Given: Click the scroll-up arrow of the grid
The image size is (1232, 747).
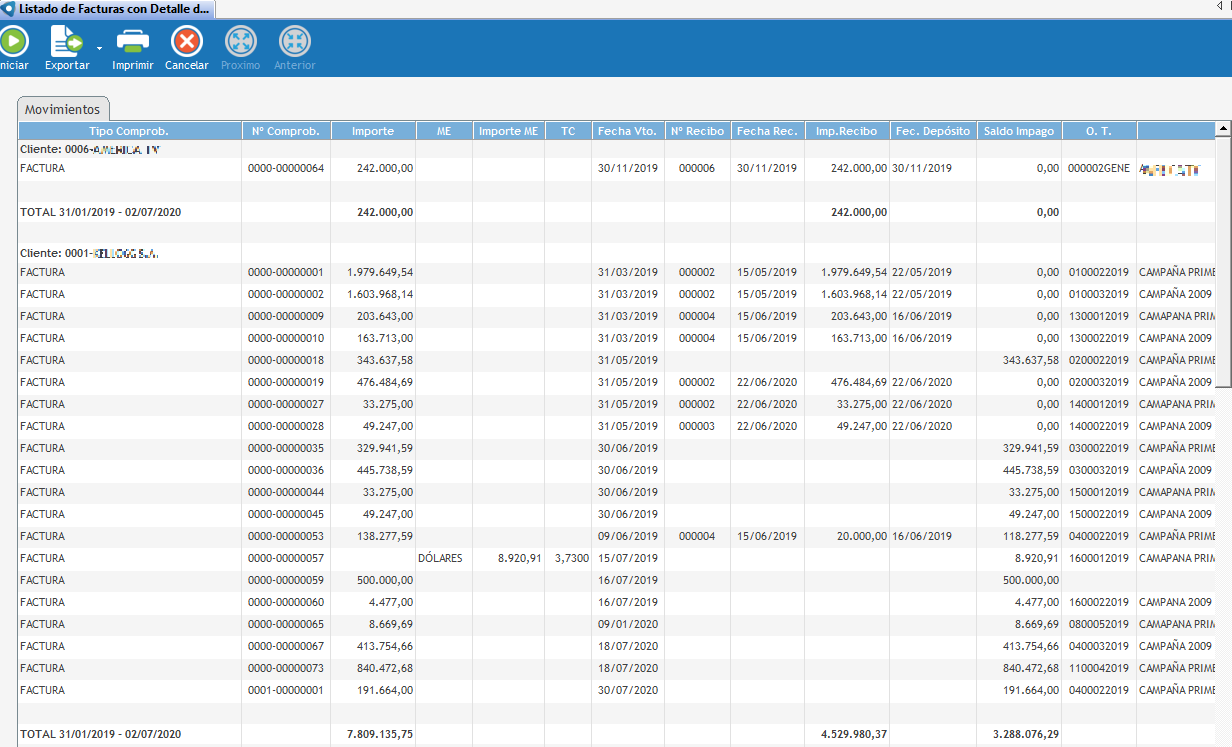Looking at the screenshot, I should [1222, 129].
